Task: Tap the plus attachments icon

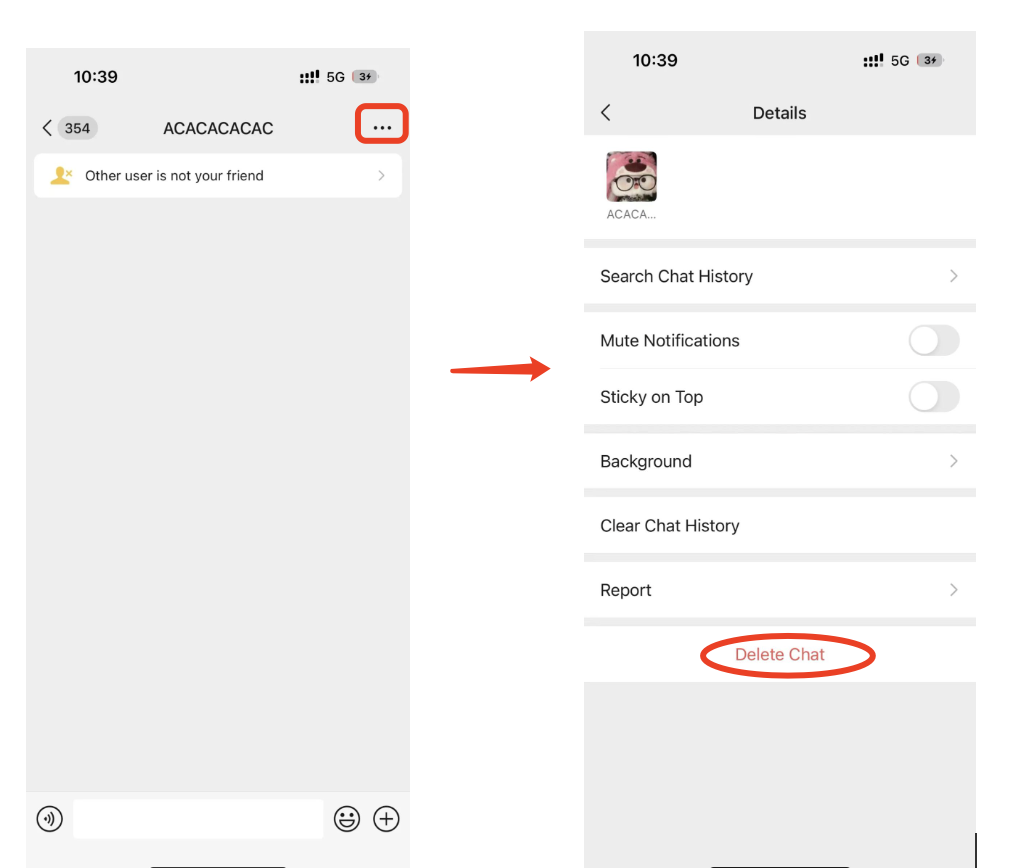Action: (386, 819)
